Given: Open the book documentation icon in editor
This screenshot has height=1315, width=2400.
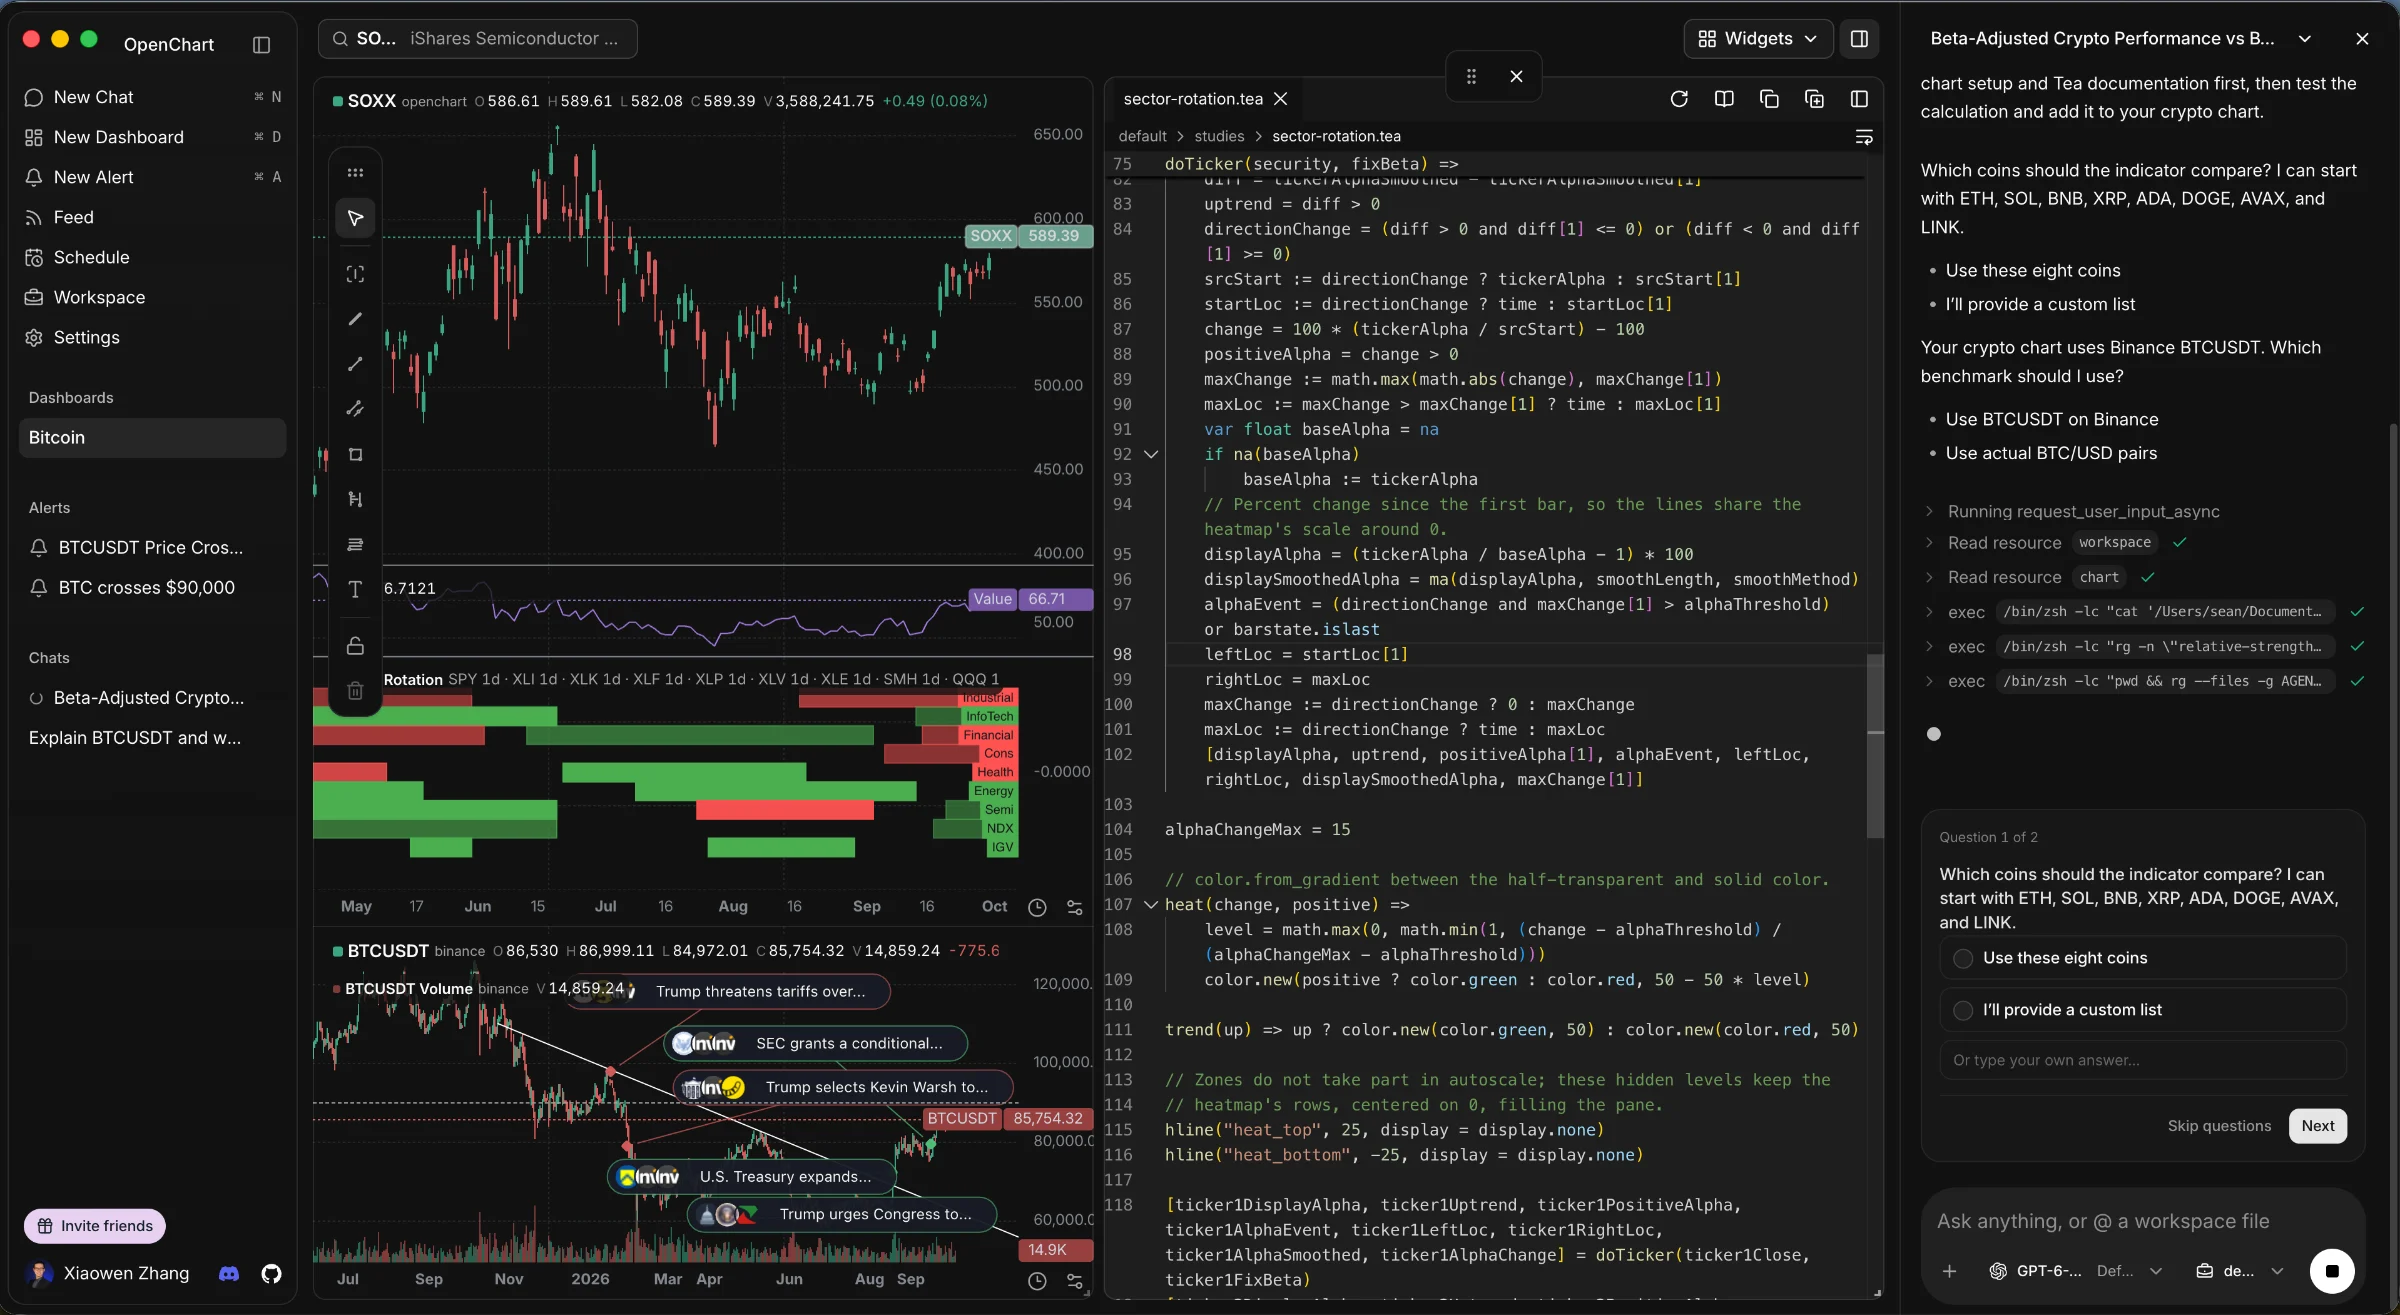Looking at the screenshot, I should pyautogui.click(x=1724, y=99).
